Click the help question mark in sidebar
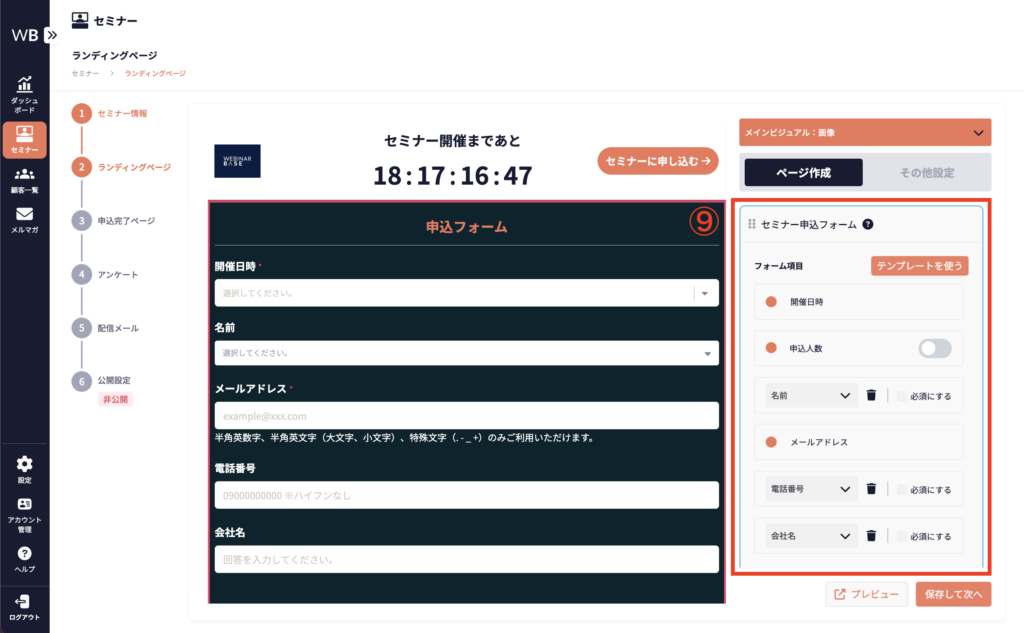This screenshot has width=1024, height=633. (x=24, y=553)
